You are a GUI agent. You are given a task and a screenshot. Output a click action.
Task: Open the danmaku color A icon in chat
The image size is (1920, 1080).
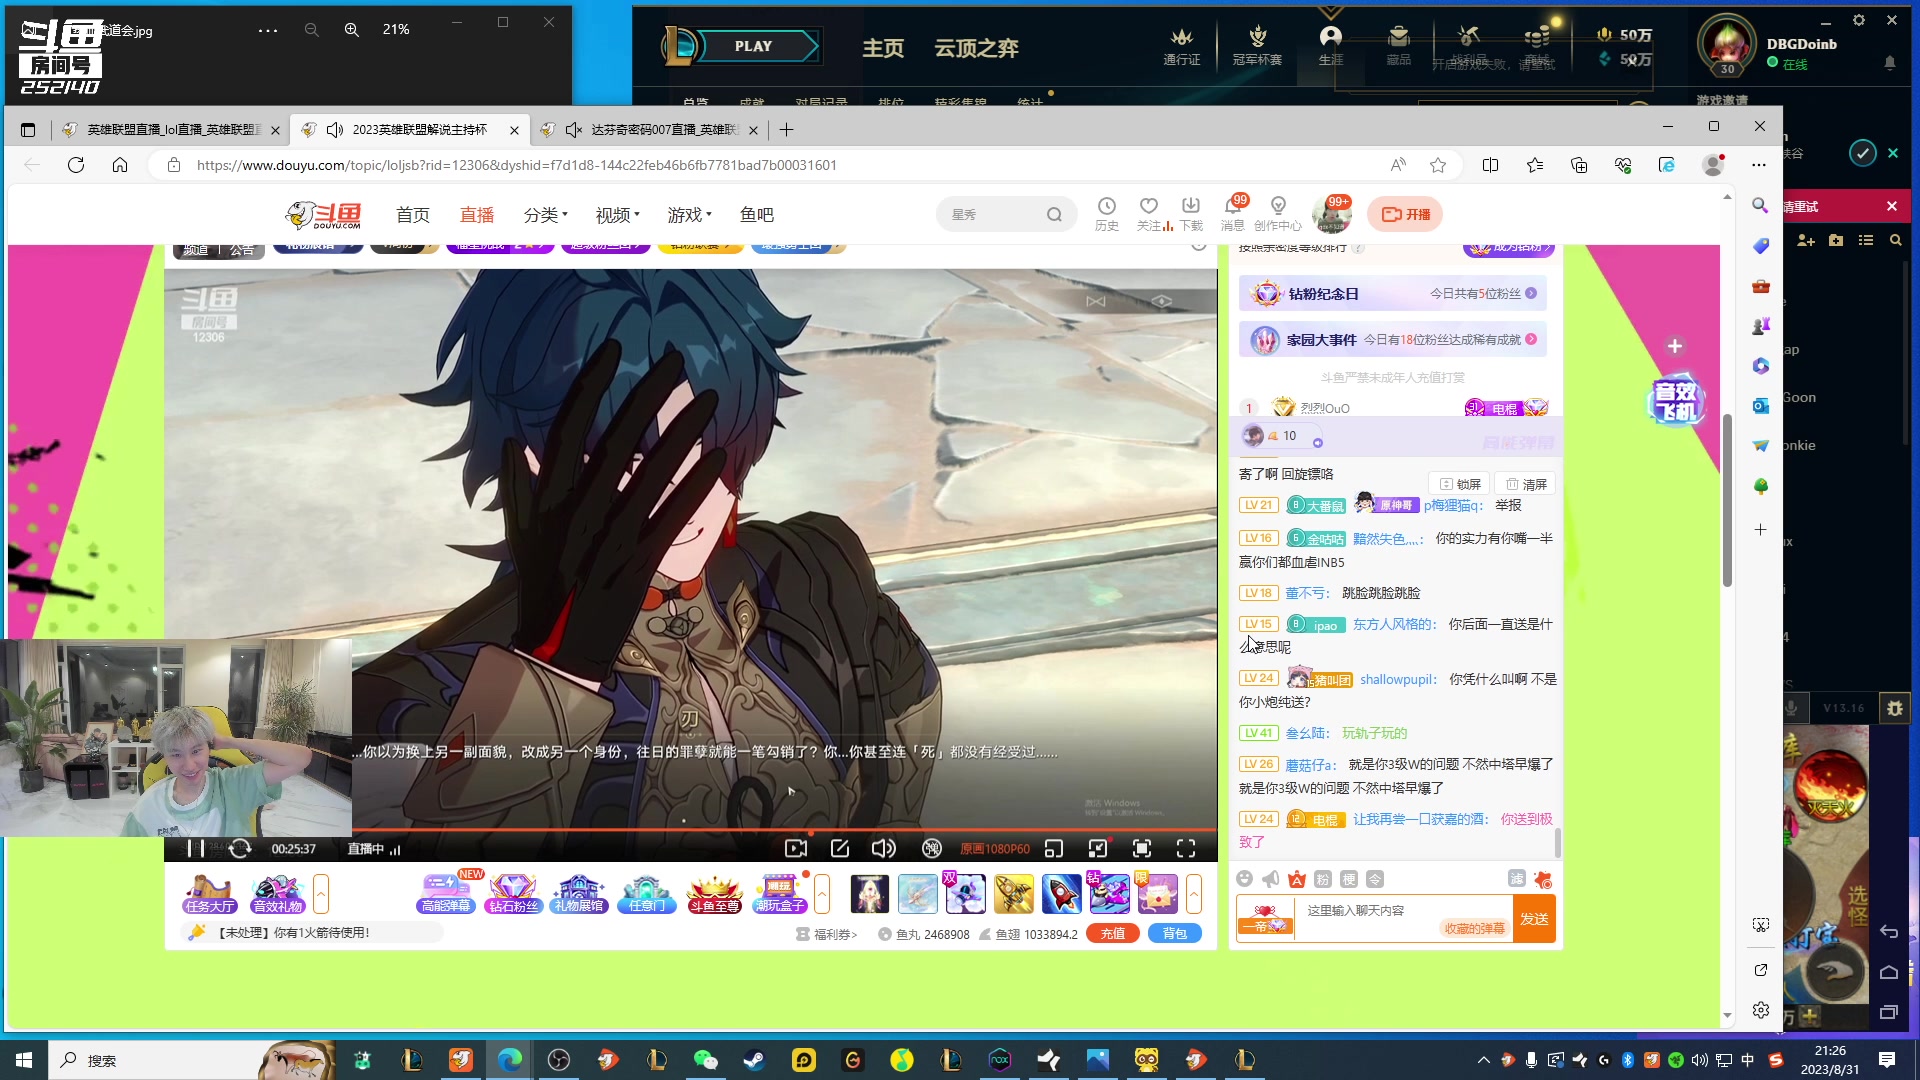(x=1297, y=879)
